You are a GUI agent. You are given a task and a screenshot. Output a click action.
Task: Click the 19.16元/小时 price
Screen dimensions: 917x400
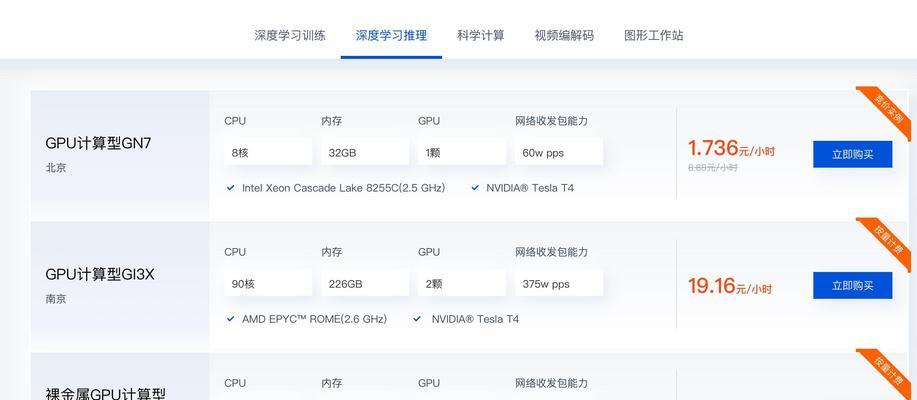pos(730,286)
